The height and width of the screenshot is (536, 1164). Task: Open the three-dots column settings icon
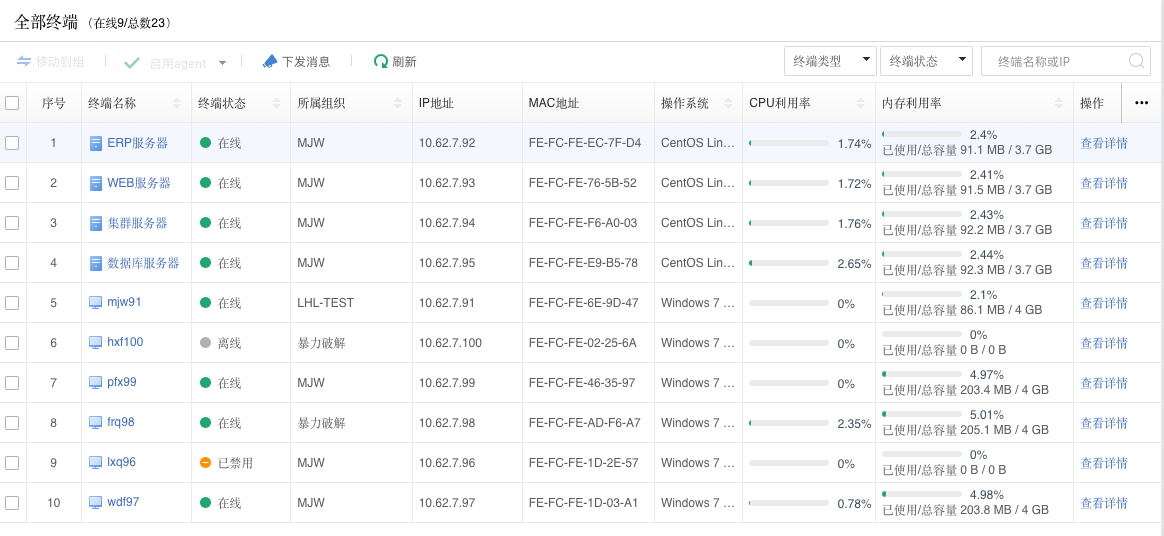coord(1142,103)
